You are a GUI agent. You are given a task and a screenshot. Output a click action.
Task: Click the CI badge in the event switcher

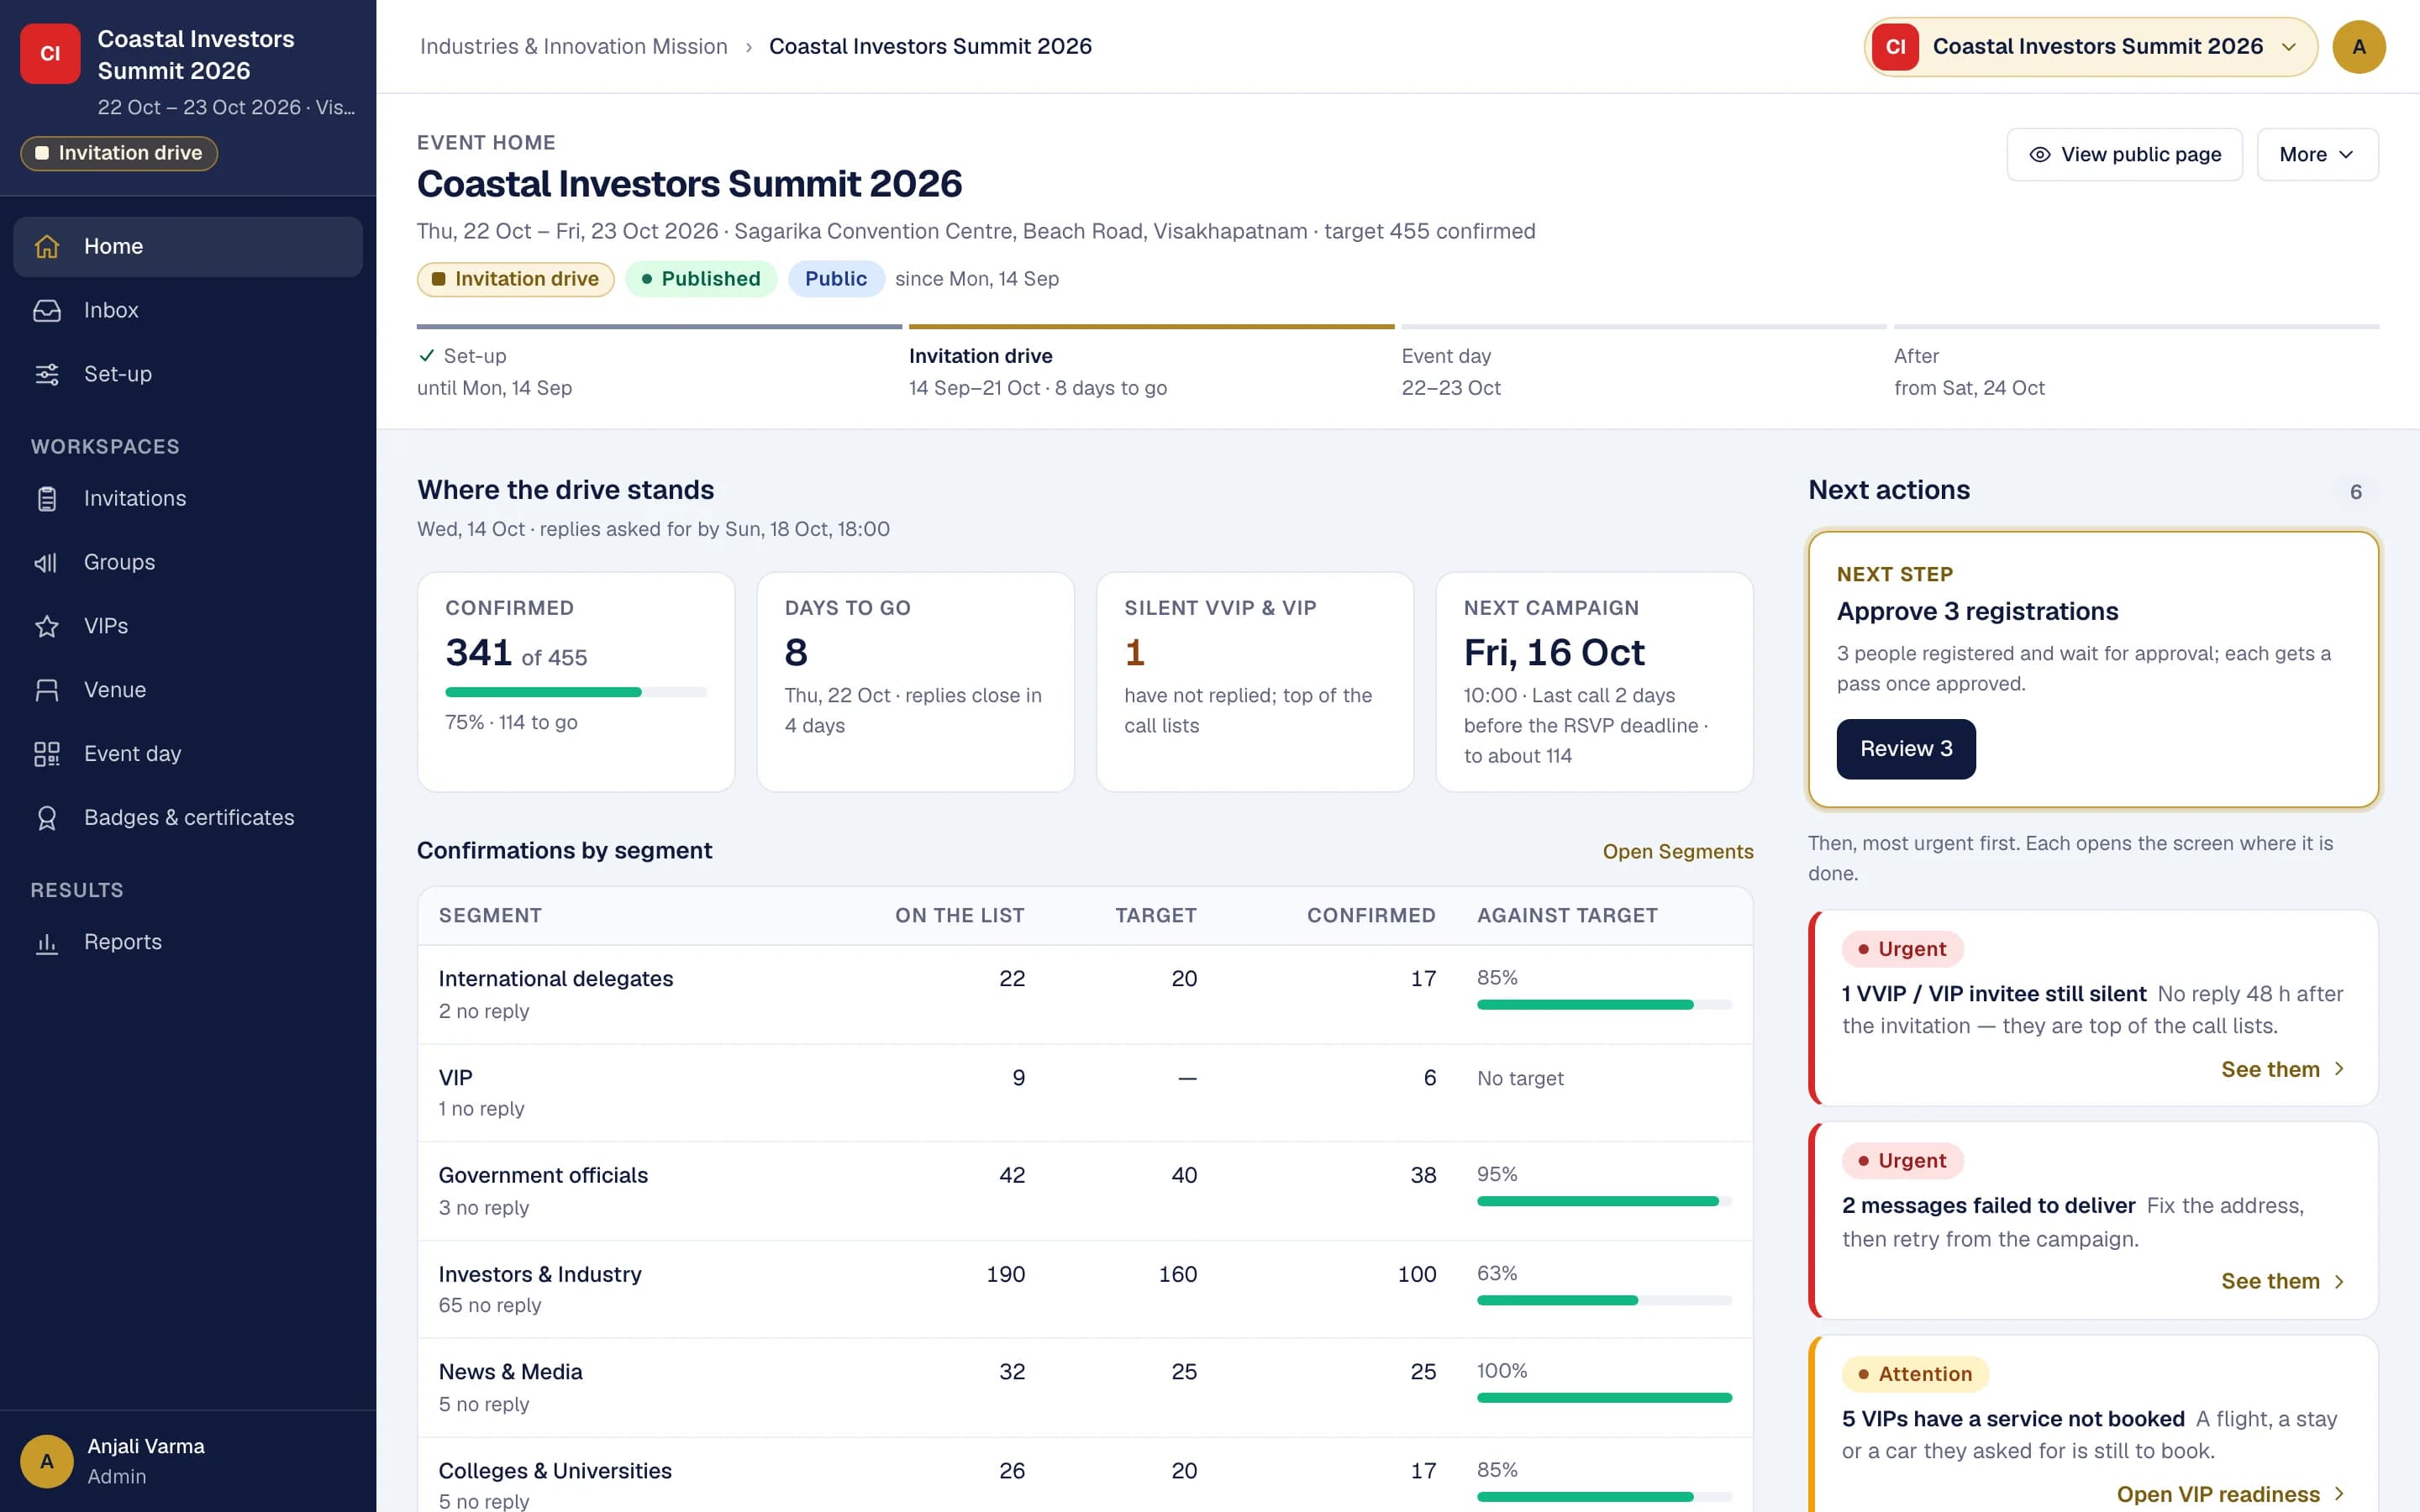[1895, 47]
